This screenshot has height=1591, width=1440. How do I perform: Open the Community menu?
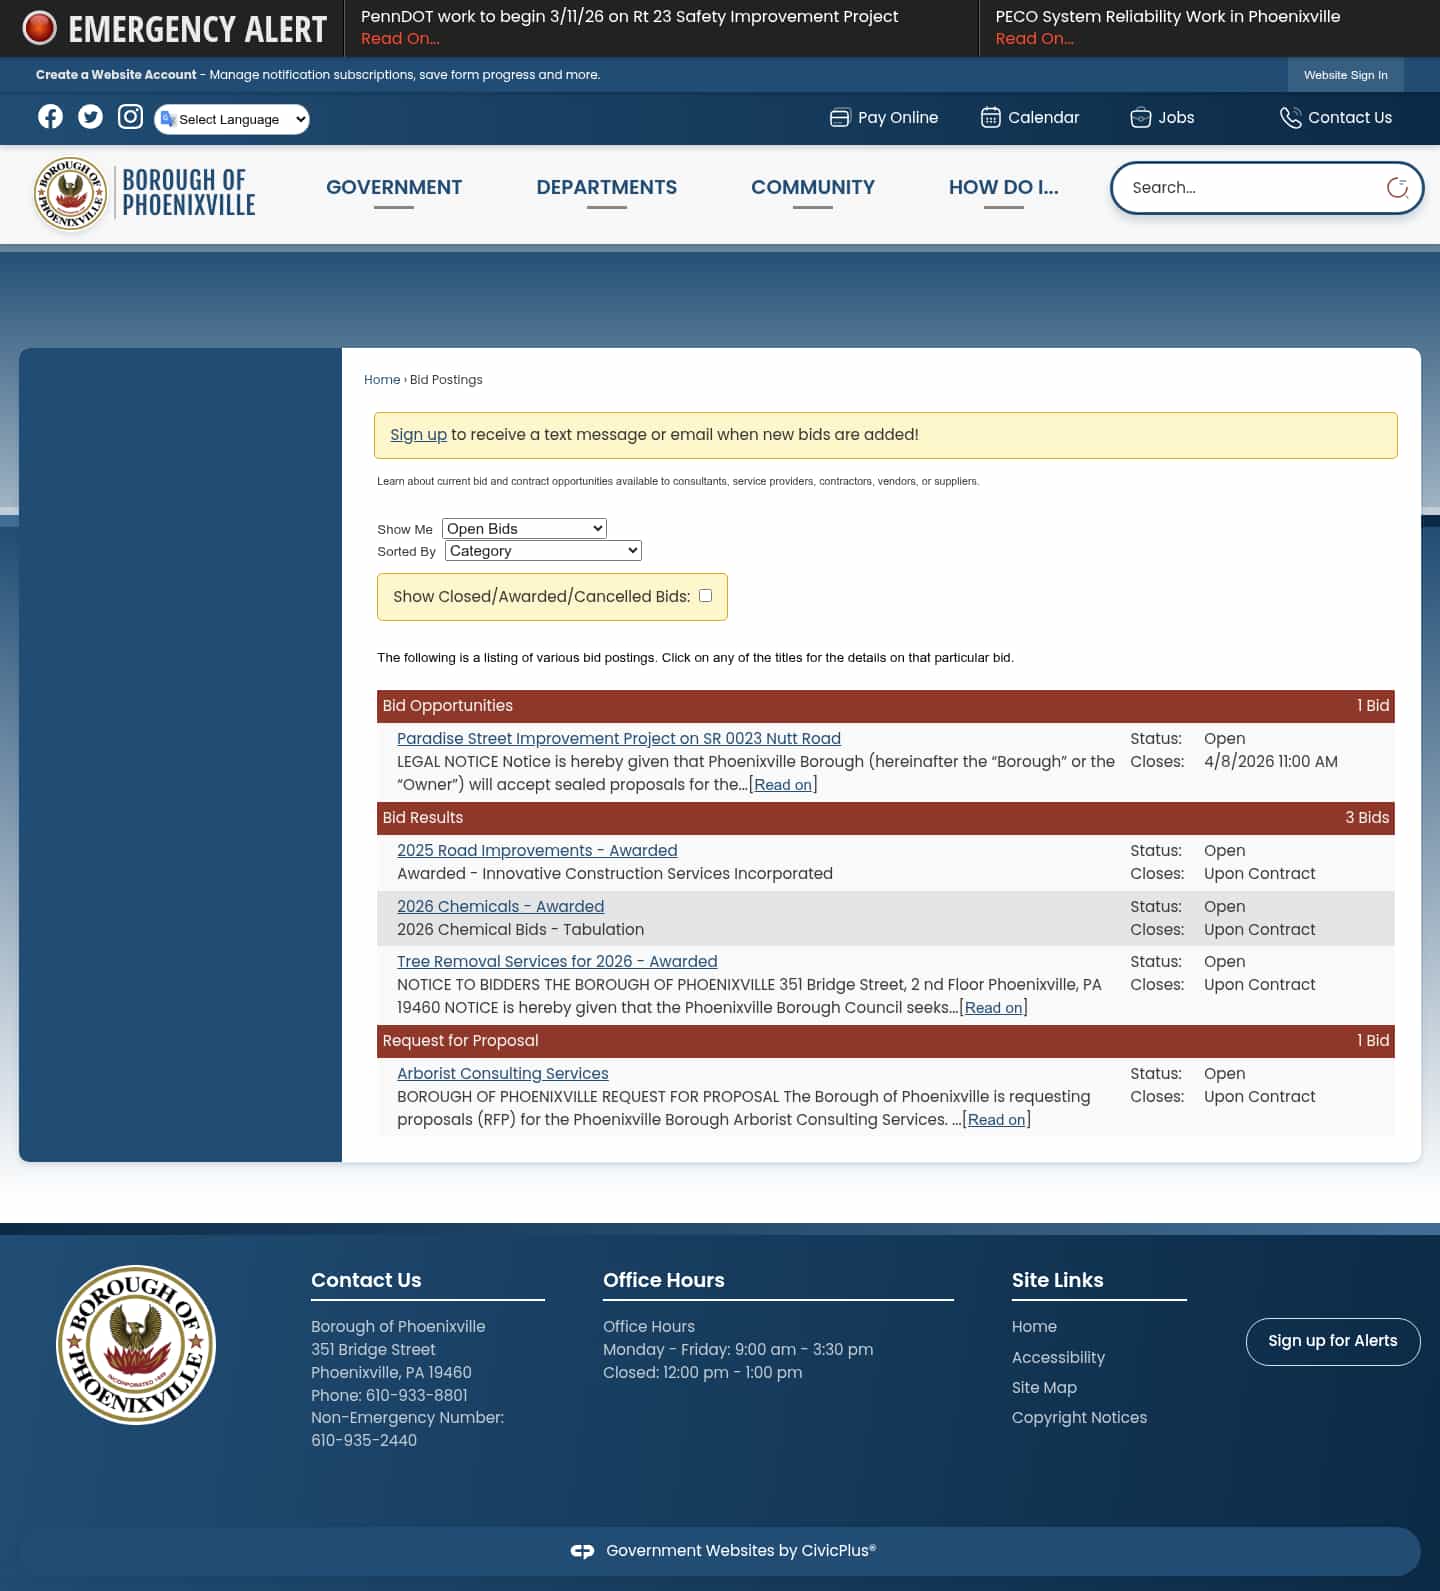click(813, 187)
